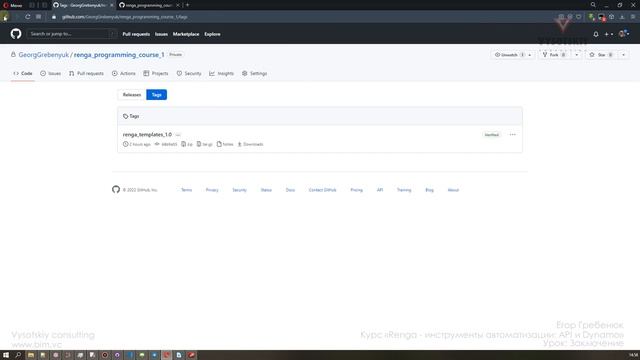Open the Contact GitHub footer link
The image size is (640, 360).
point(322,190)
